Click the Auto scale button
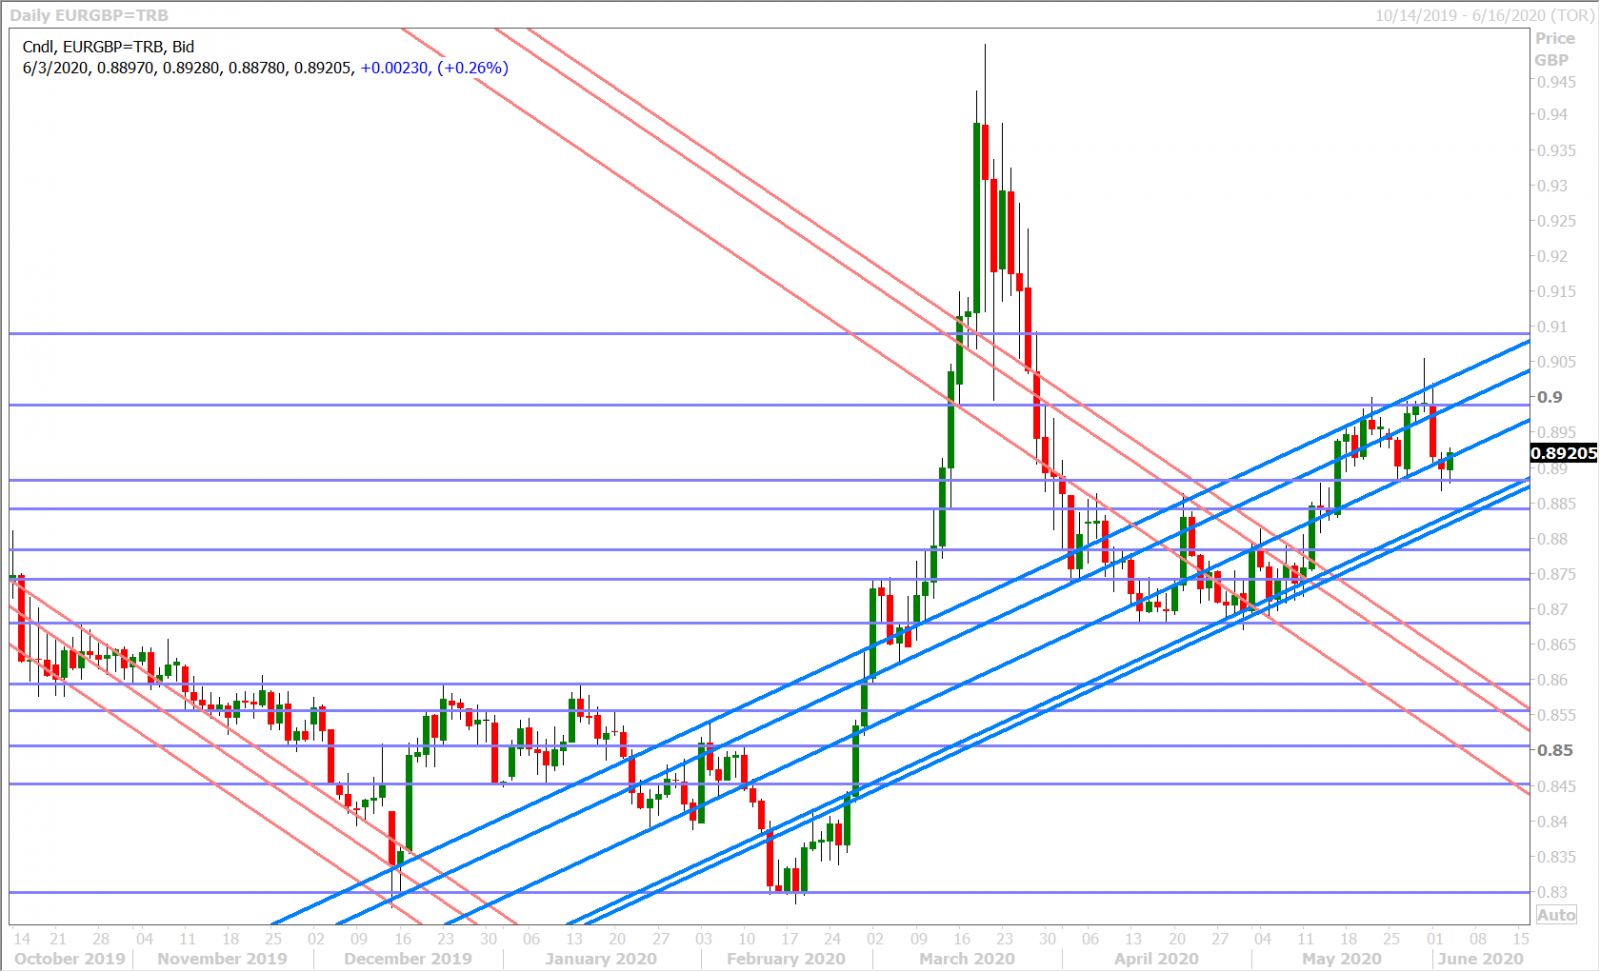 [x=1556, y=915]
